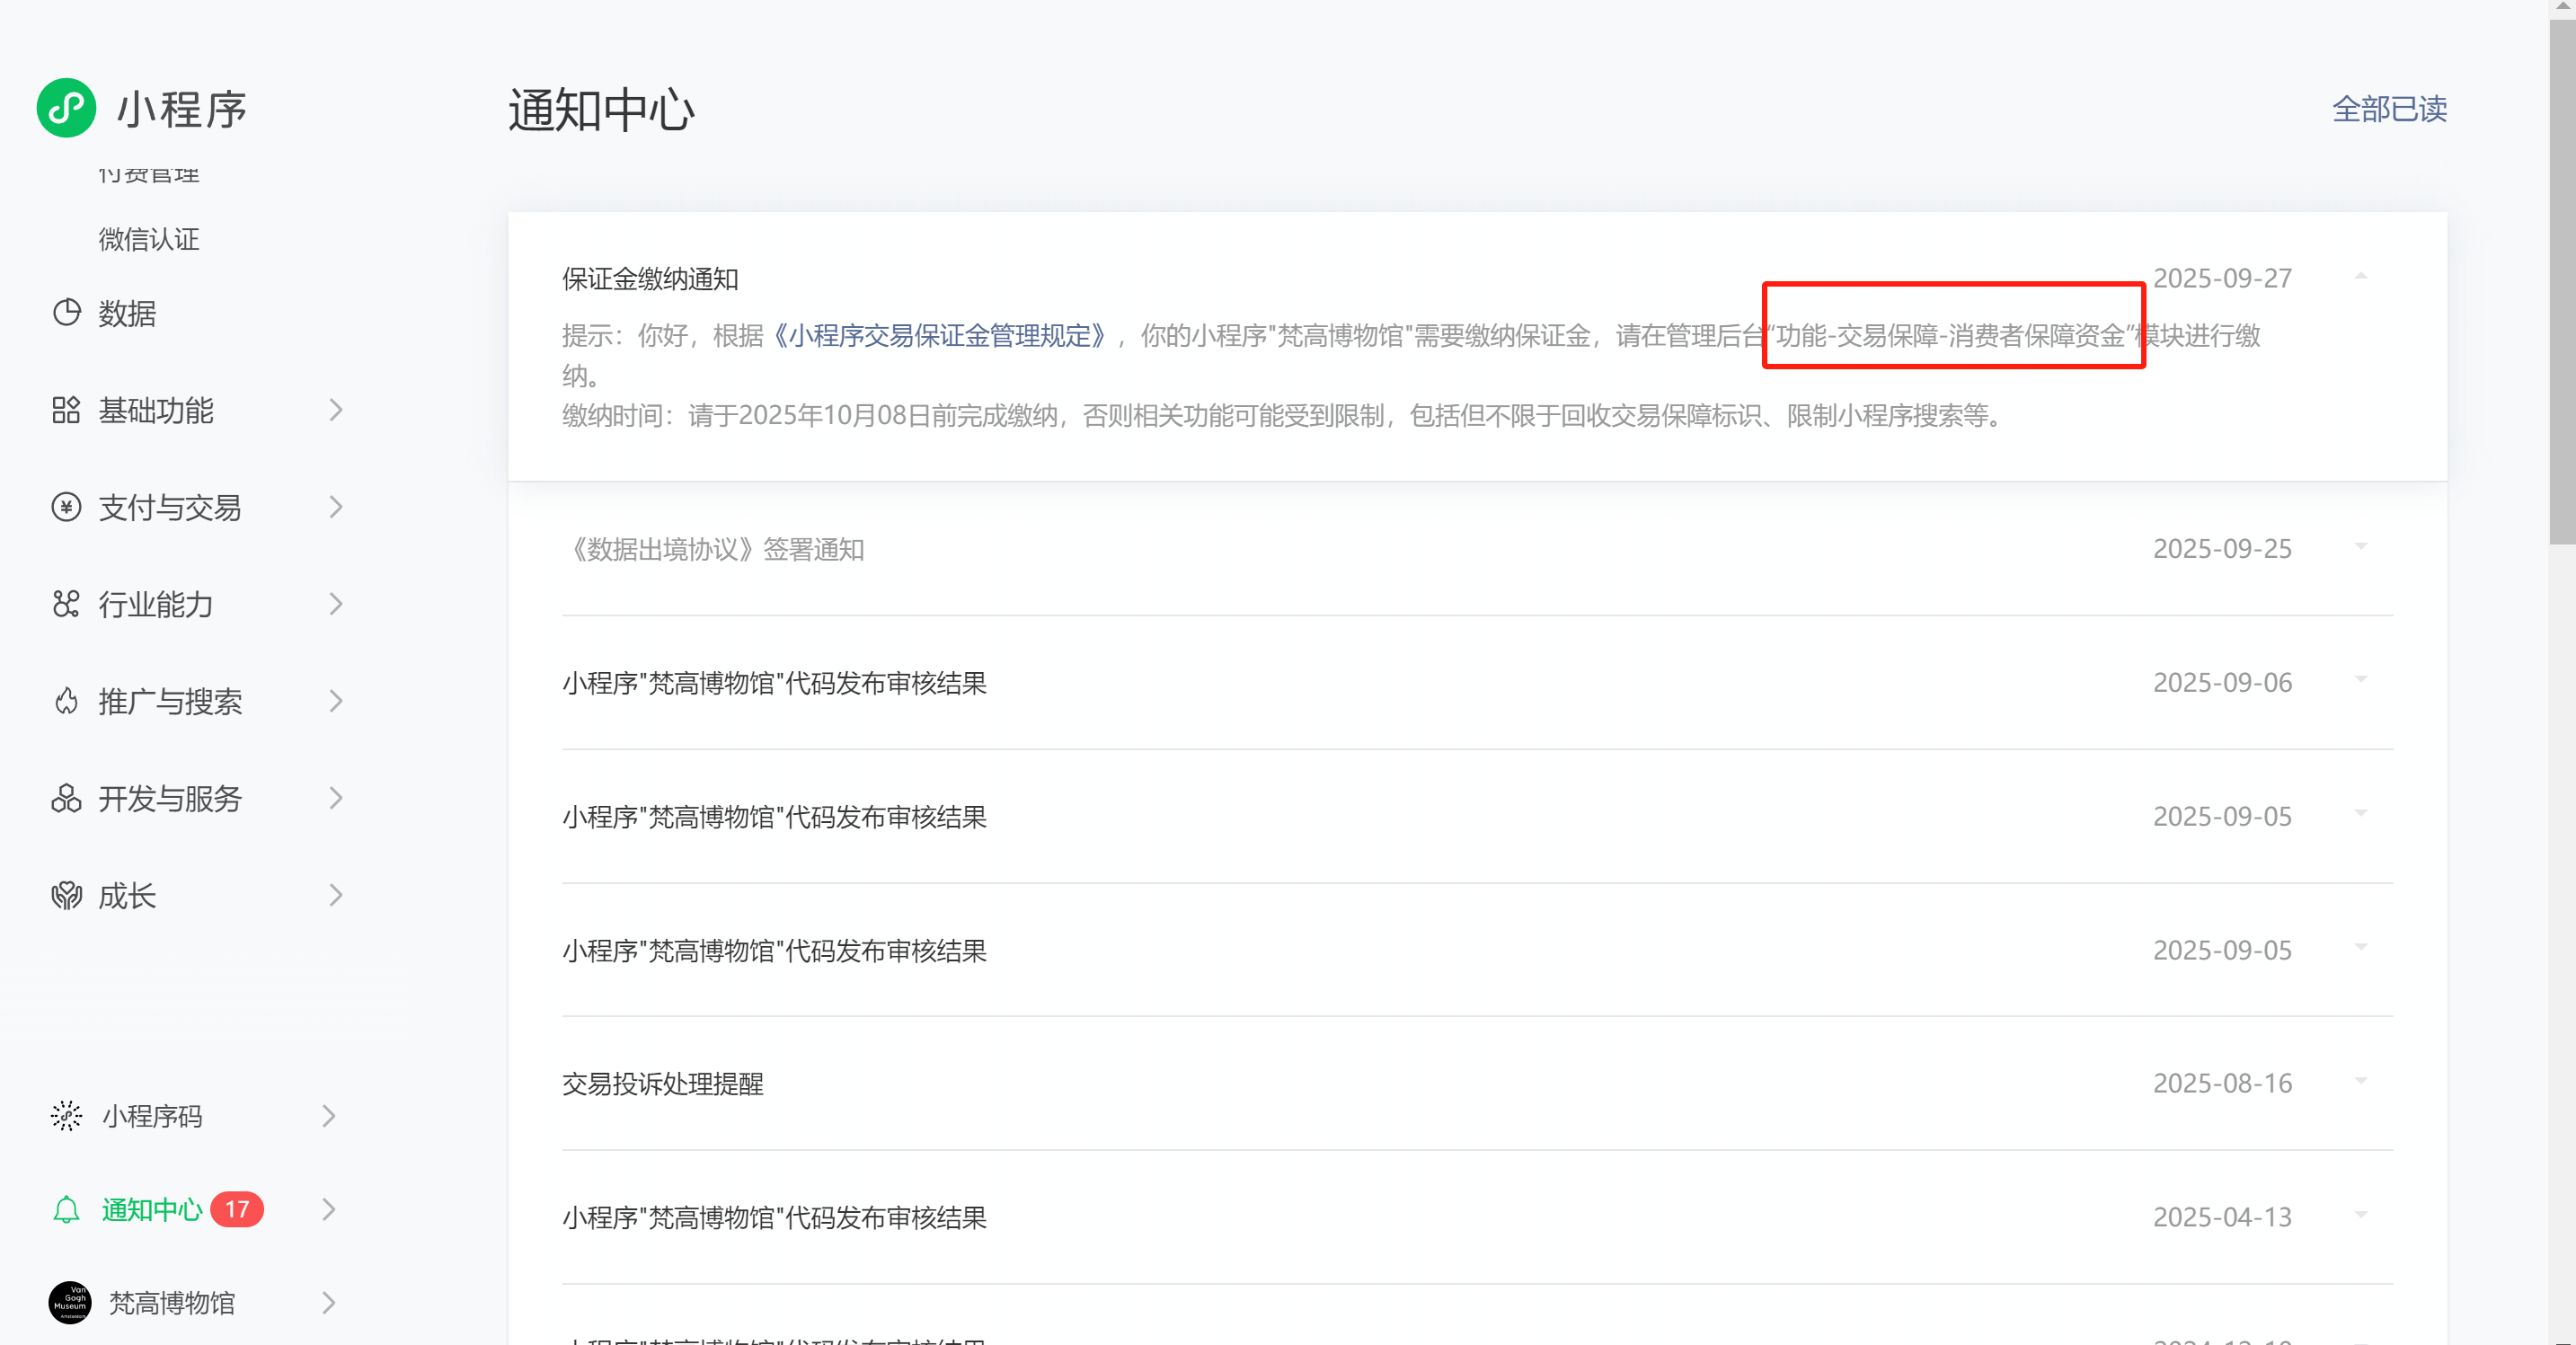Expand the 行业能力 sidebar chevron
2576x1345 pixels.
pos(336,604)
